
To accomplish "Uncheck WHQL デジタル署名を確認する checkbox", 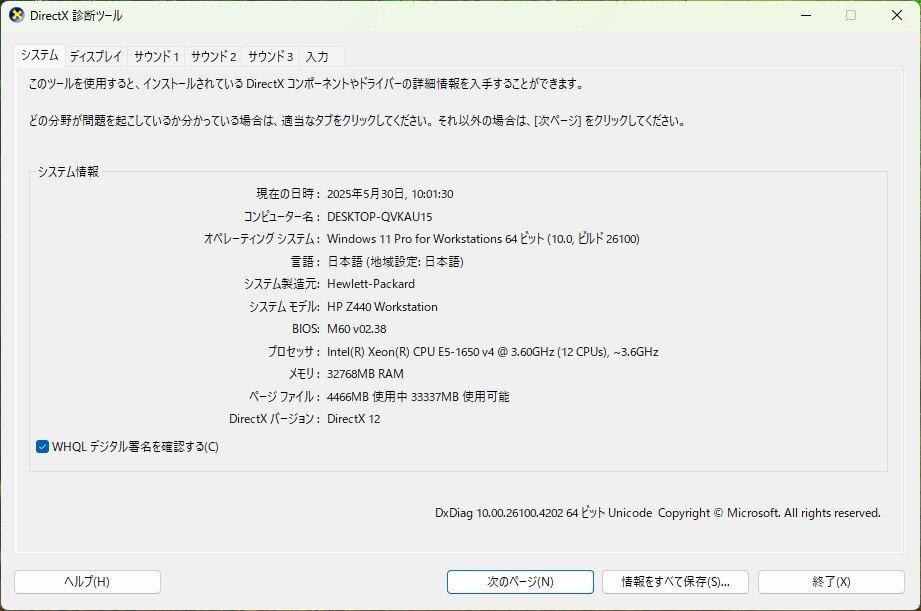I will point(41,447).
